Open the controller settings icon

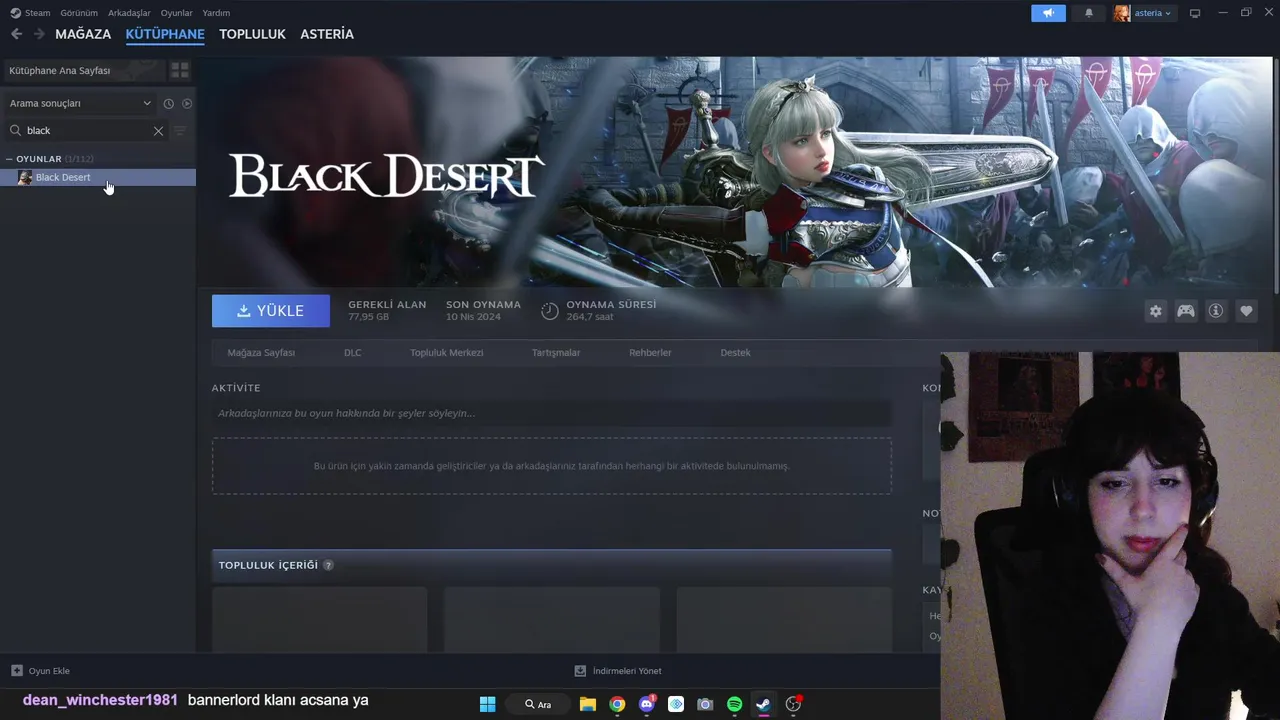(1186, 311)
